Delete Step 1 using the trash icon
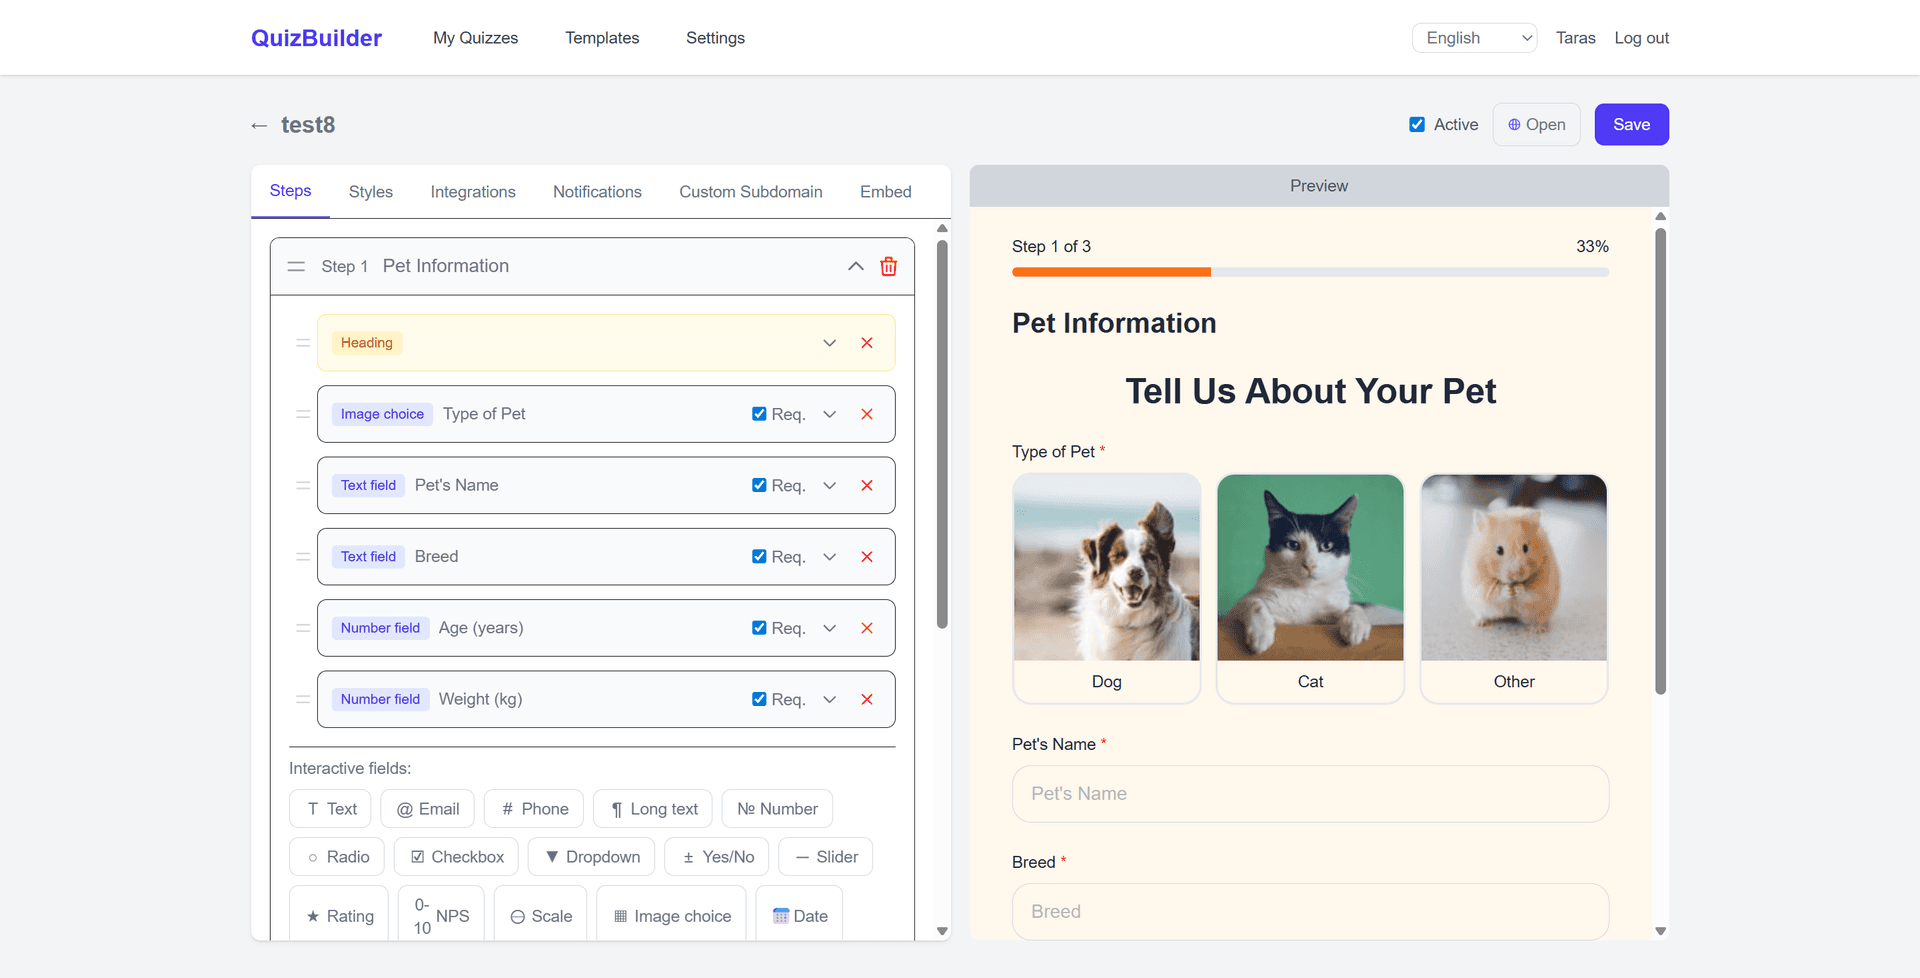The height and width of the screenshot is (978, 1920). coord(888,266)
